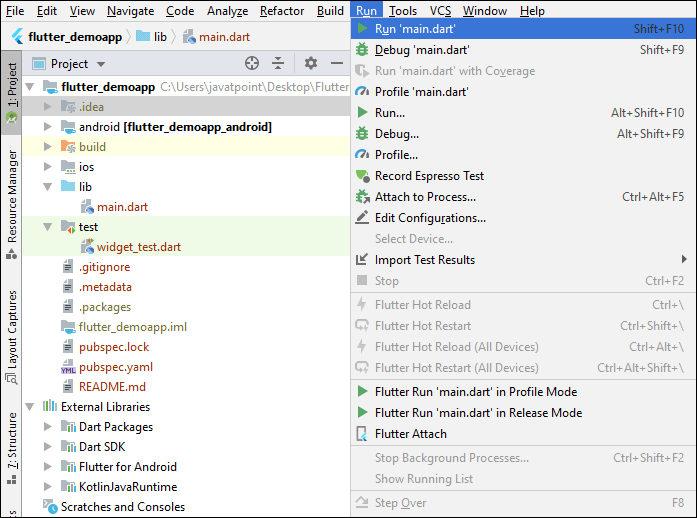Open the File menu
Image resolution: width=697 pixels, height=518 pixels.
tap(15, 11)
